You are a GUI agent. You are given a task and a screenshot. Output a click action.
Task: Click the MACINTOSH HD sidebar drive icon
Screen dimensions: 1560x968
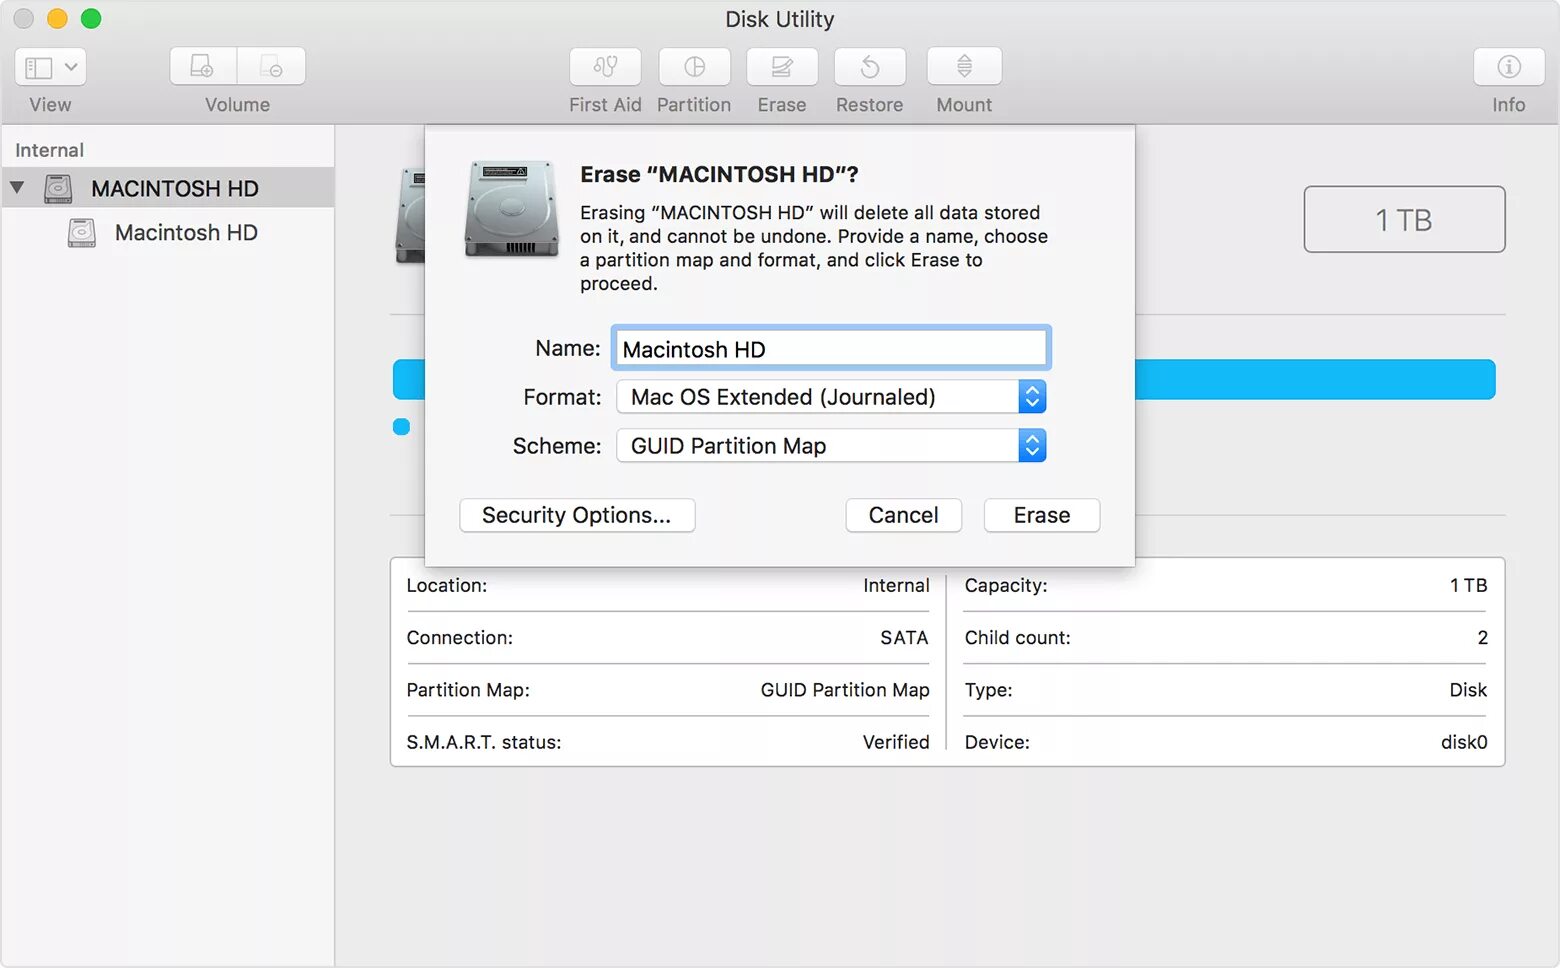tap(58, 188)
